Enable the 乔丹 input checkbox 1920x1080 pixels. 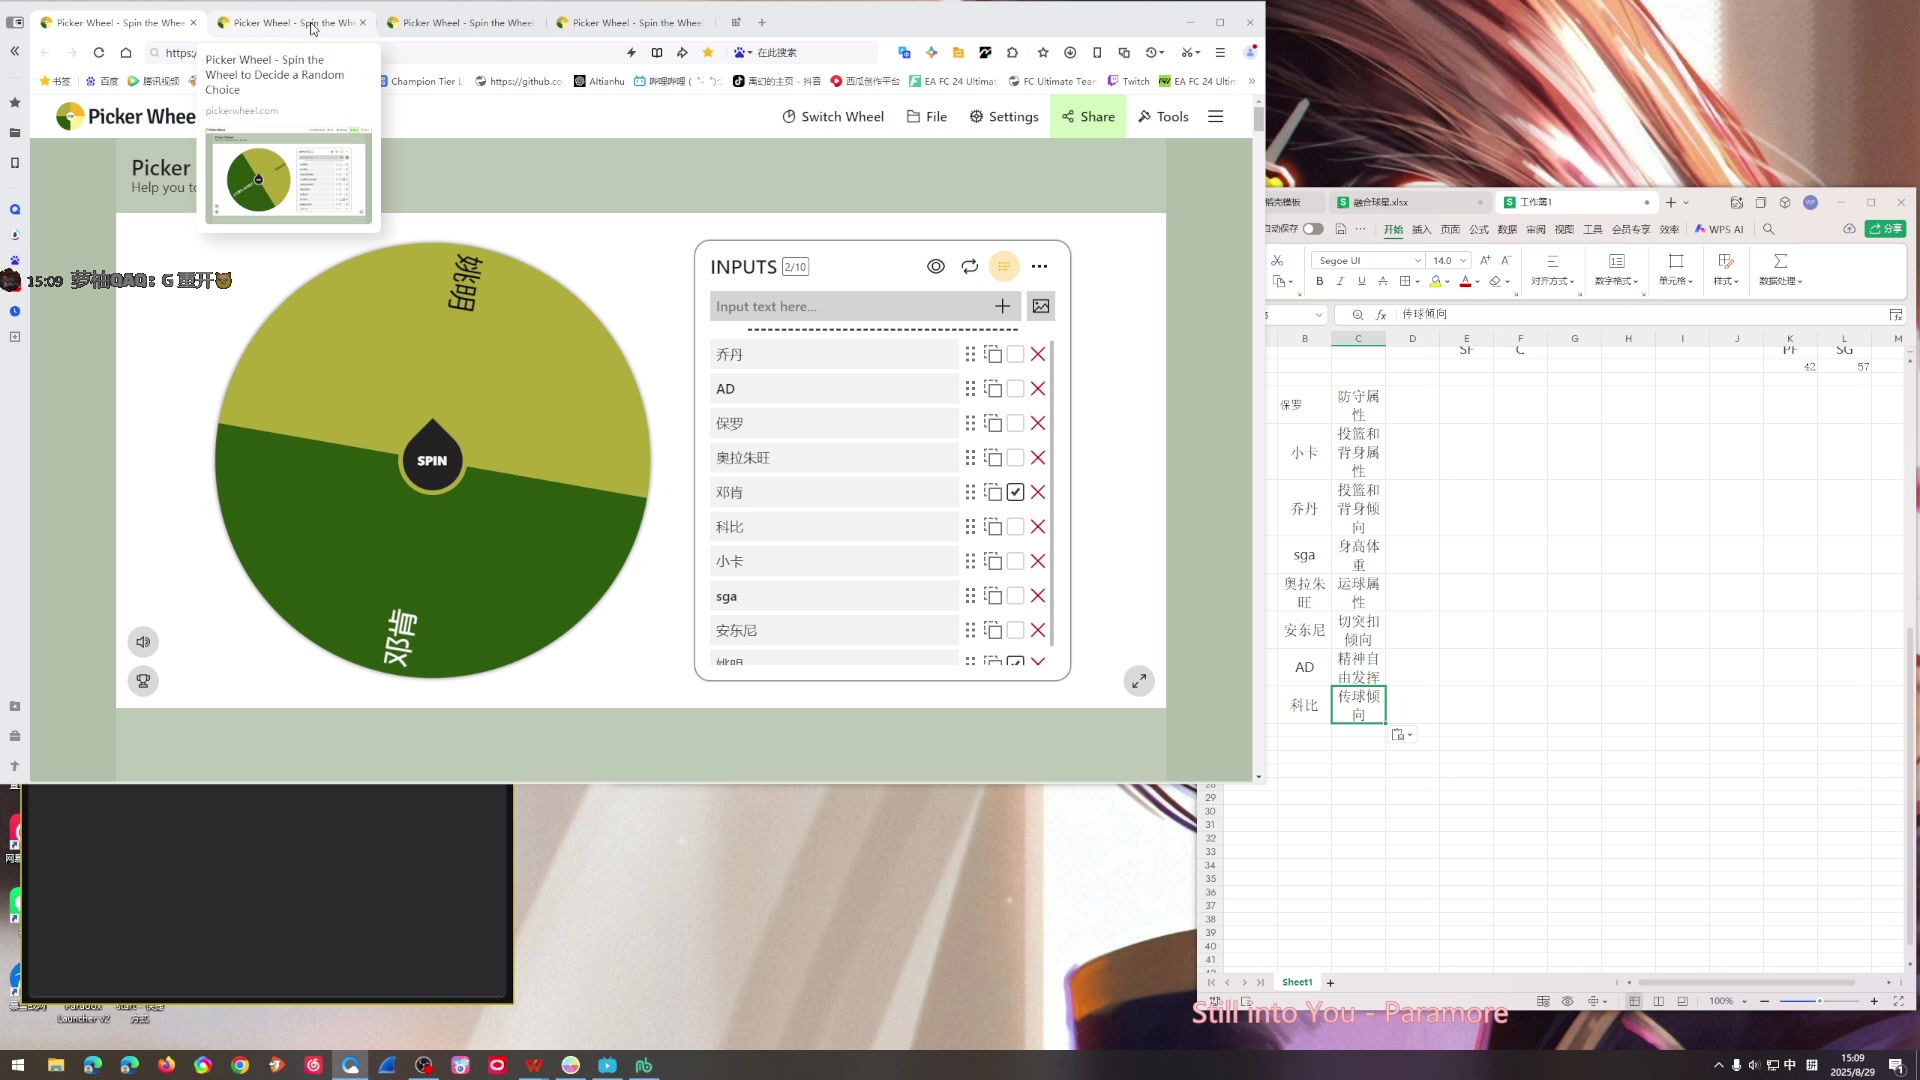(1015, 354)
